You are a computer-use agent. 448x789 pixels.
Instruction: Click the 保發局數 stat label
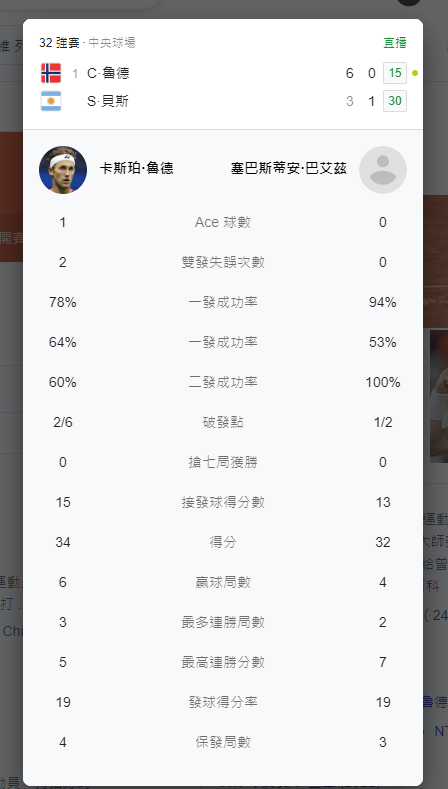(x=222, y=742)
